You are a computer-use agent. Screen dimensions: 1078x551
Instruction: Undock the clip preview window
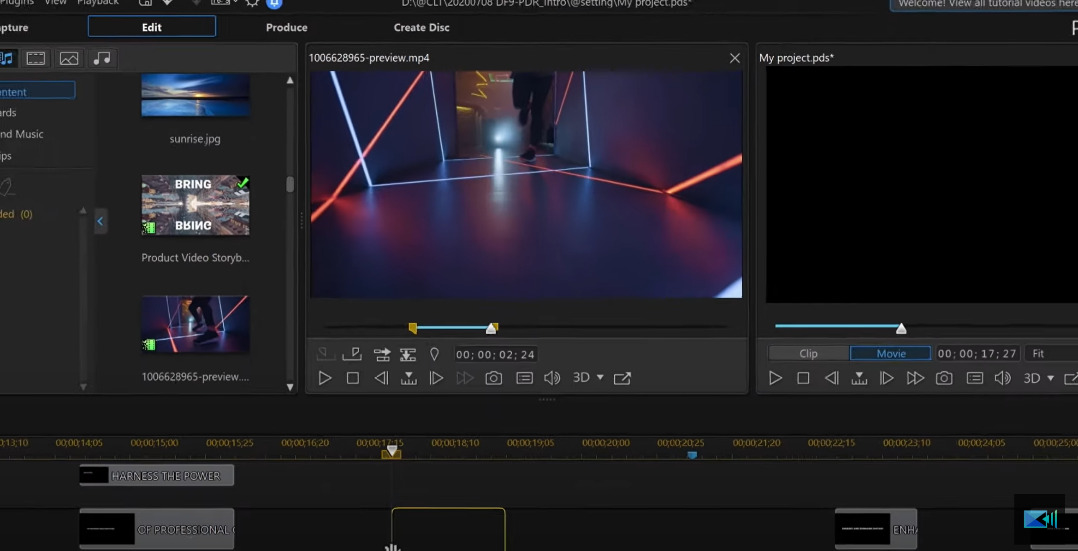622,378
